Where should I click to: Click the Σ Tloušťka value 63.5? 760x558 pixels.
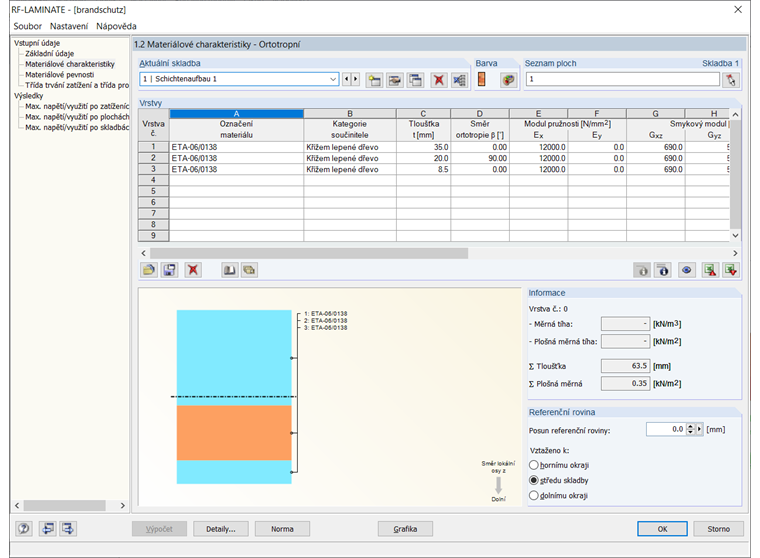(x=625, y=366)
